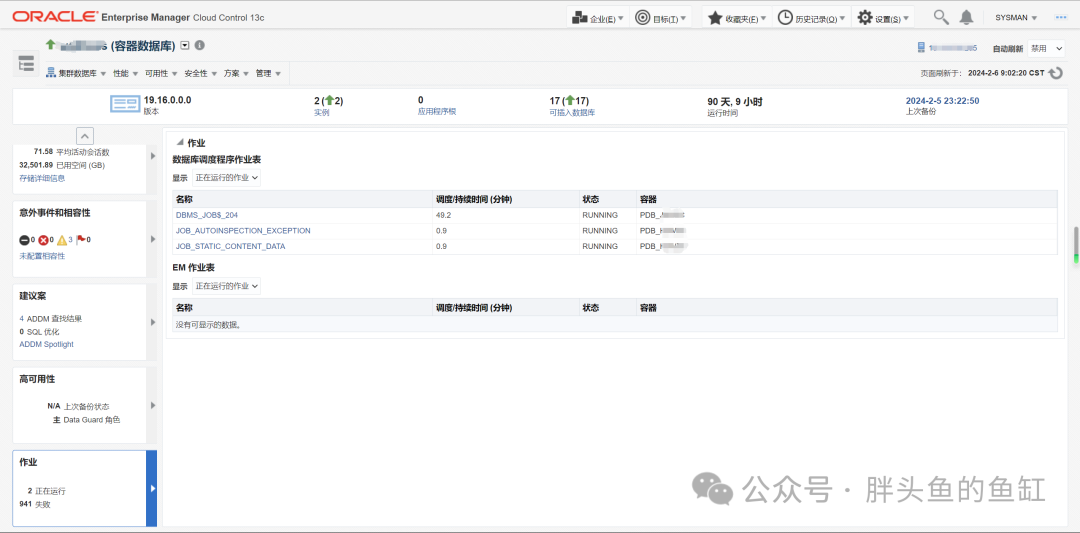1080x533 pixels.
Task: Toggle the navigation tree panel icon
Action: click(x=26, y=63)
